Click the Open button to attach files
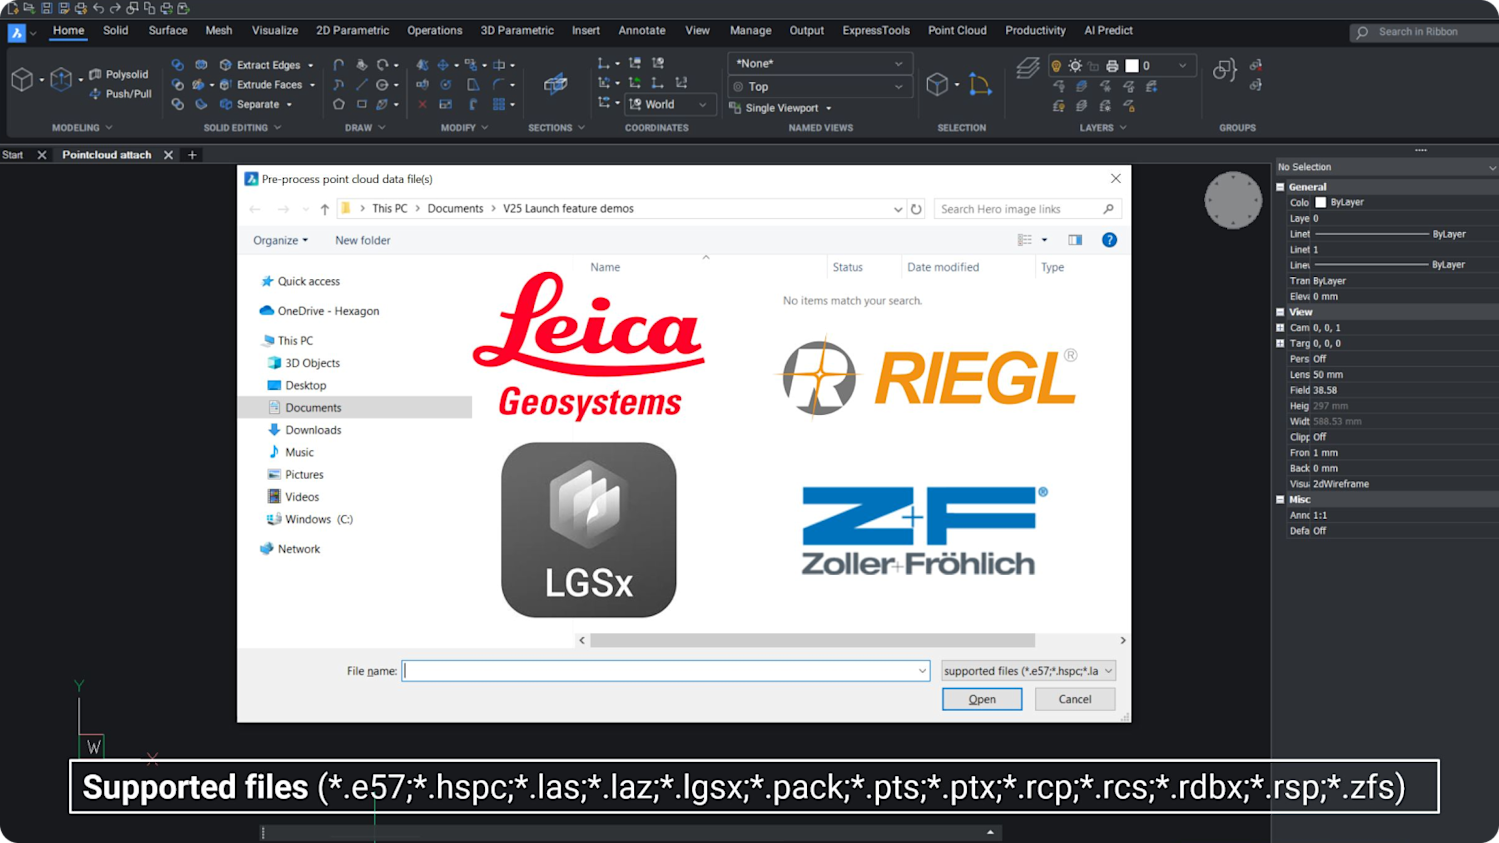Image resolution: width=1499 pixels, height=843 pixels. (981, 698)
